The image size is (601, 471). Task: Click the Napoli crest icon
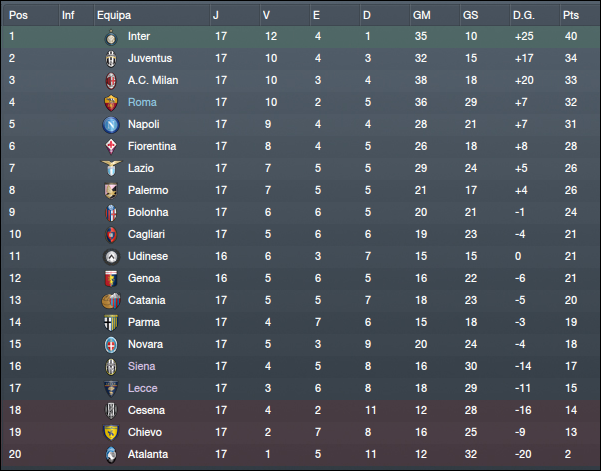coord(111,125)
